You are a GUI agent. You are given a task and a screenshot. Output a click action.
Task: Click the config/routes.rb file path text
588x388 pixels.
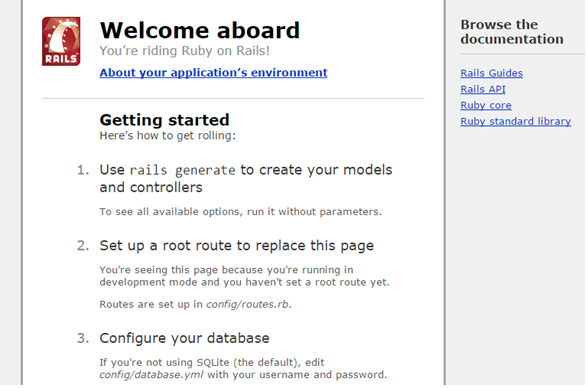click(x=248, y=304)
